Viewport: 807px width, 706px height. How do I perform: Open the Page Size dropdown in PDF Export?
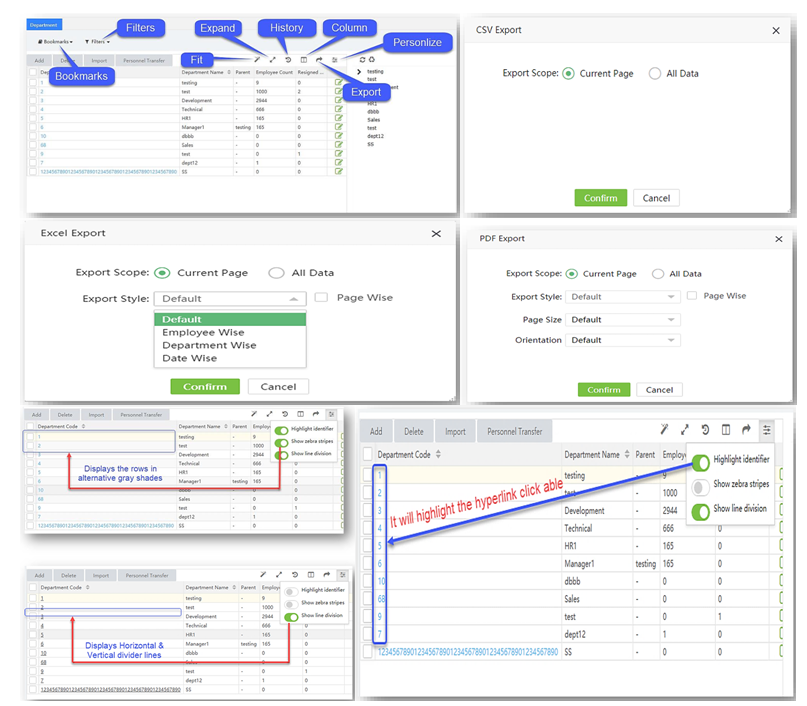pyautogui.click(x=623, y=320)
